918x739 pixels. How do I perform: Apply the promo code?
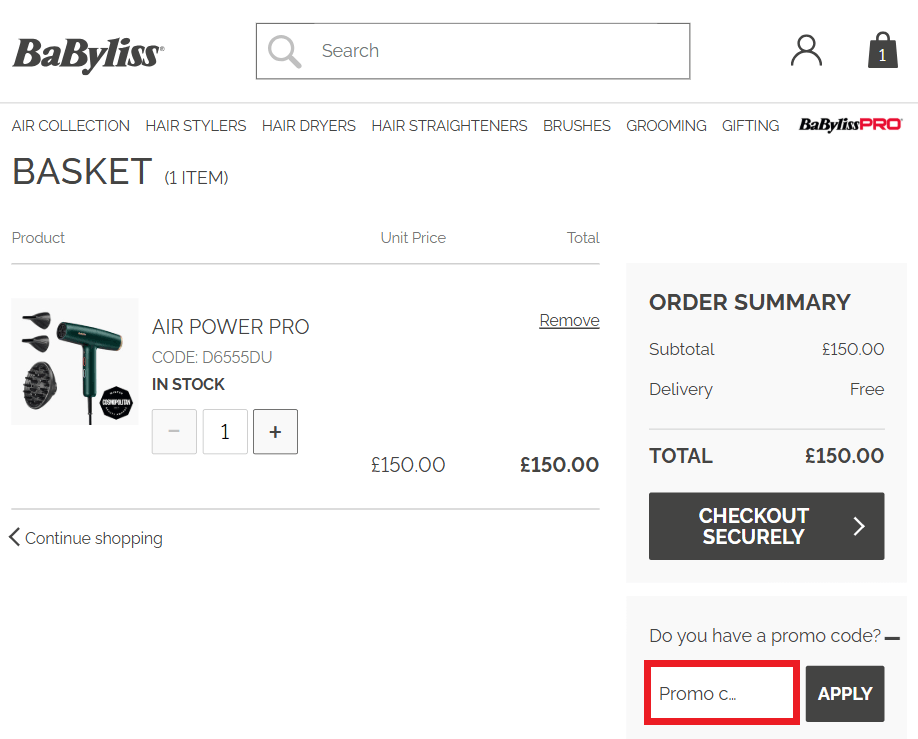pyautogui.click(x=844, y=693)
